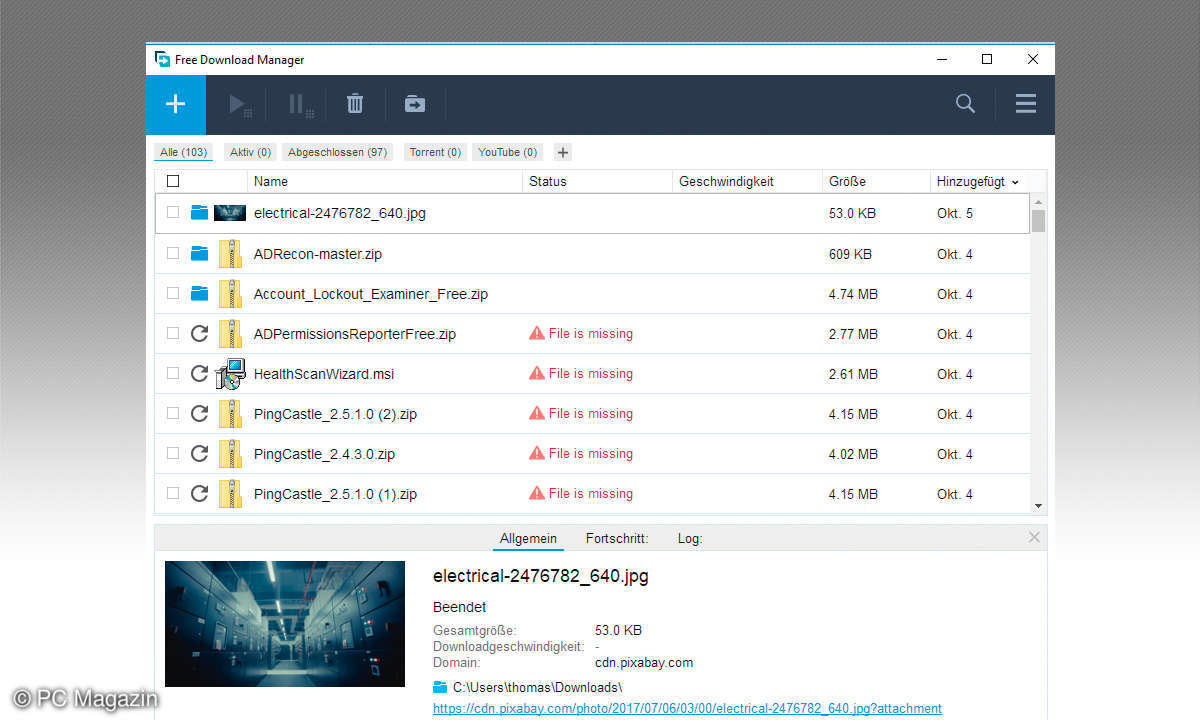Screen dimensions: 1200x720
Task: Switch to Fortschritt details tab
Action: pyautogui.click(x=617, y=538)
